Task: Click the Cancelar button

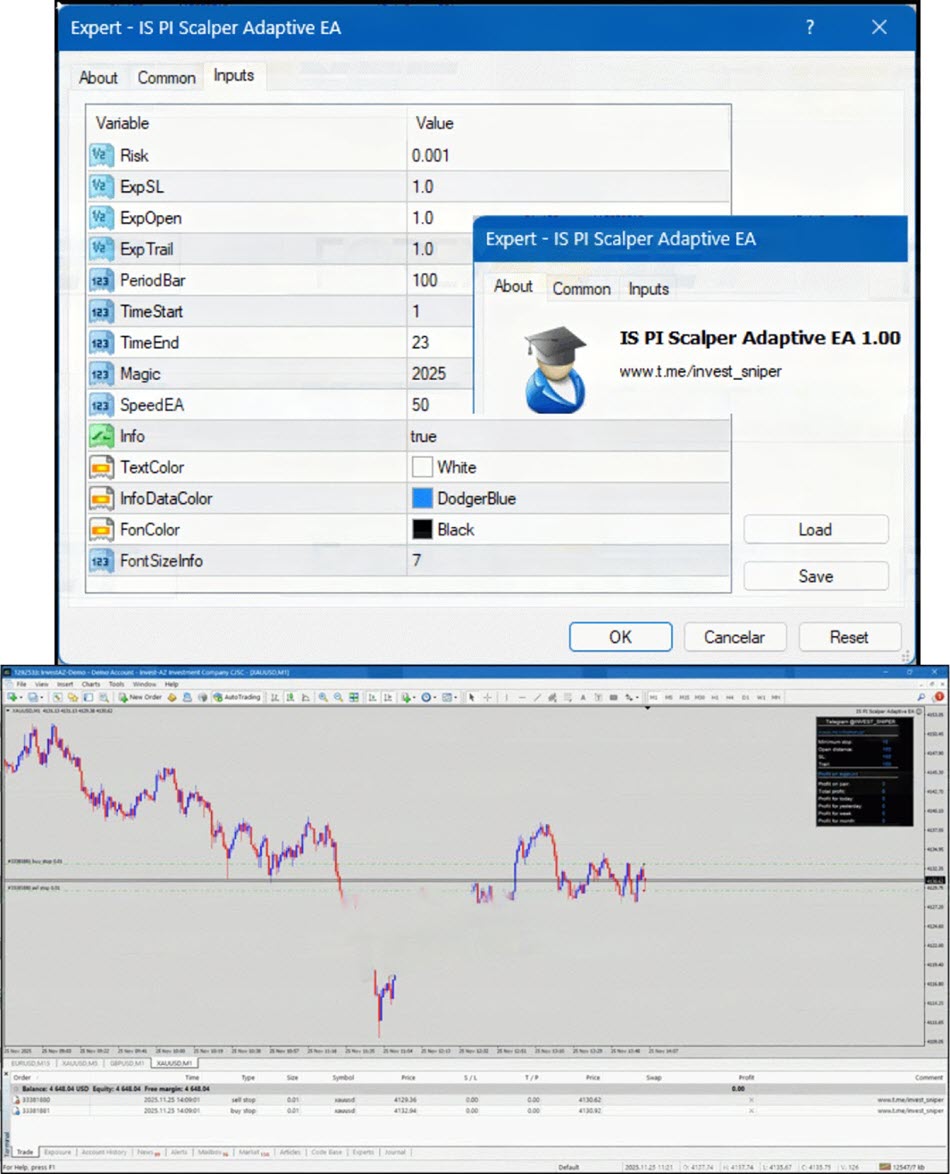Action: [x=734, y=637]
